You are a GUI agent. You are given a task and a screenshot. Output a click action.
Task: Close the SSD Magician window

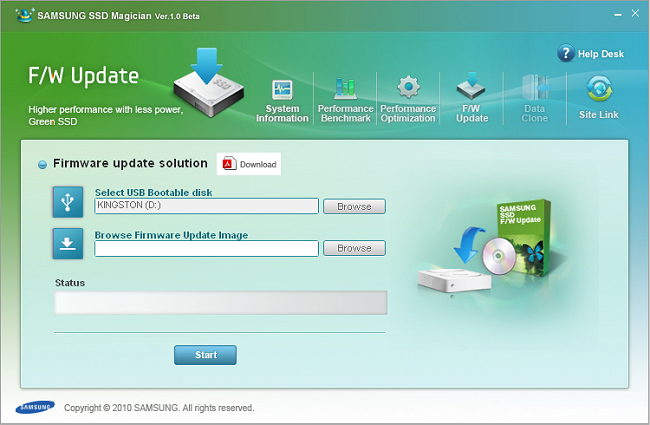(x=635, y=13)
